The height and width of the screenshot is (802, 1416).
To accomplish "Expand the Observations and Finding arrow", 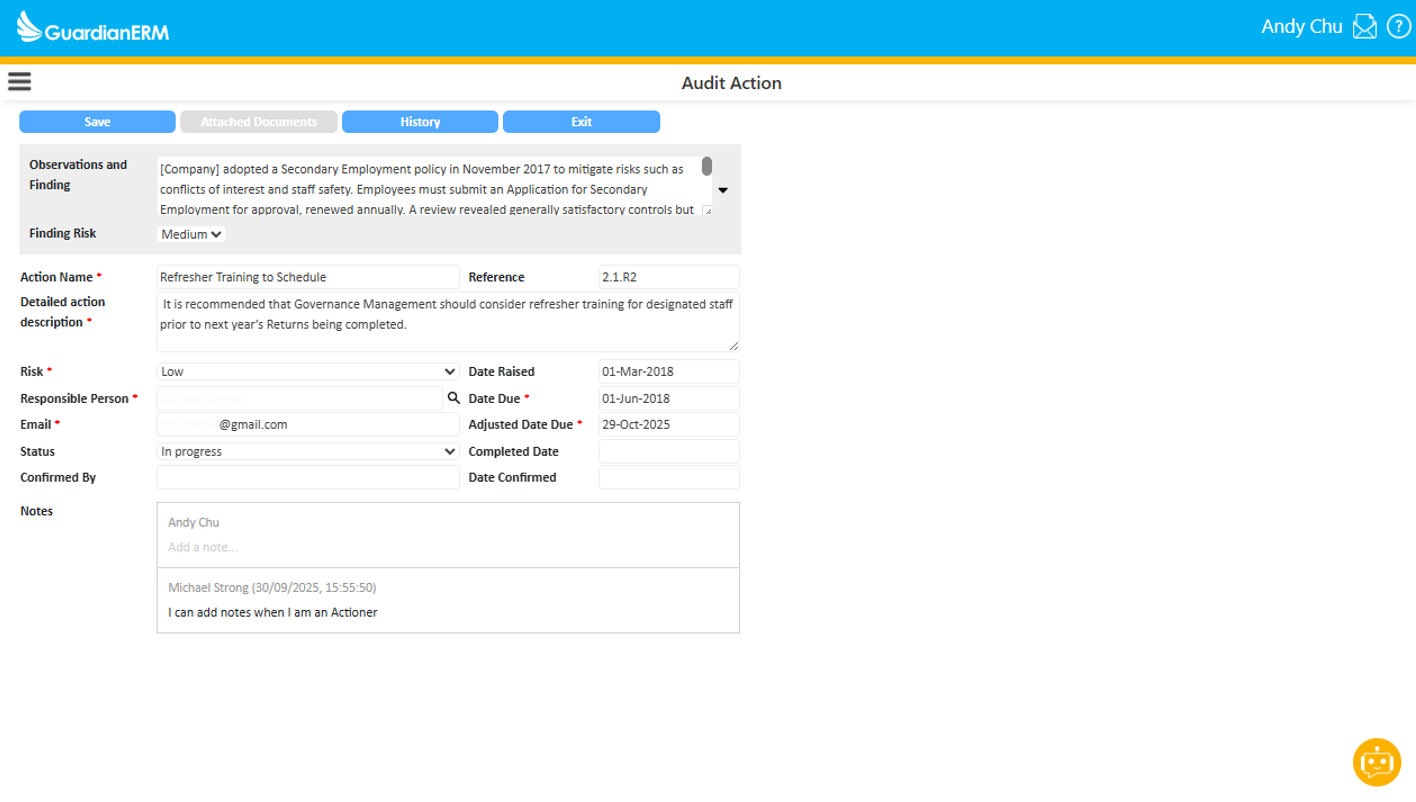I will click(x=723, y=190).
